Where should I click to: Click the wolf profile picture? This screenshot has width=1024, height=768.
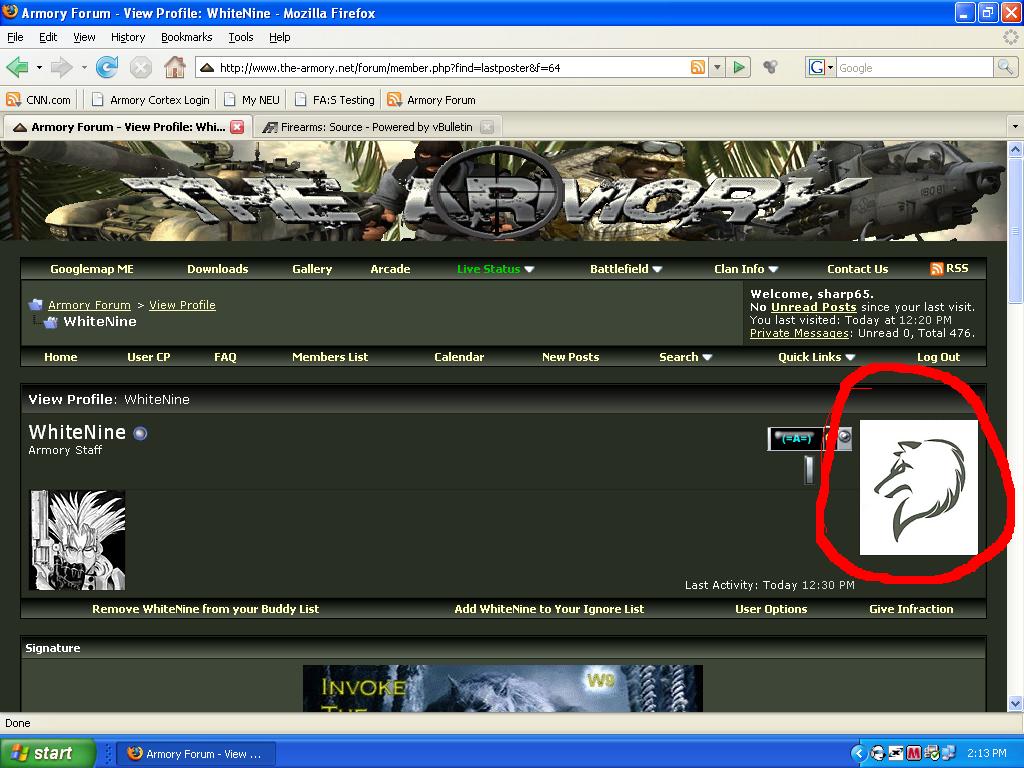tap(918, 487)
